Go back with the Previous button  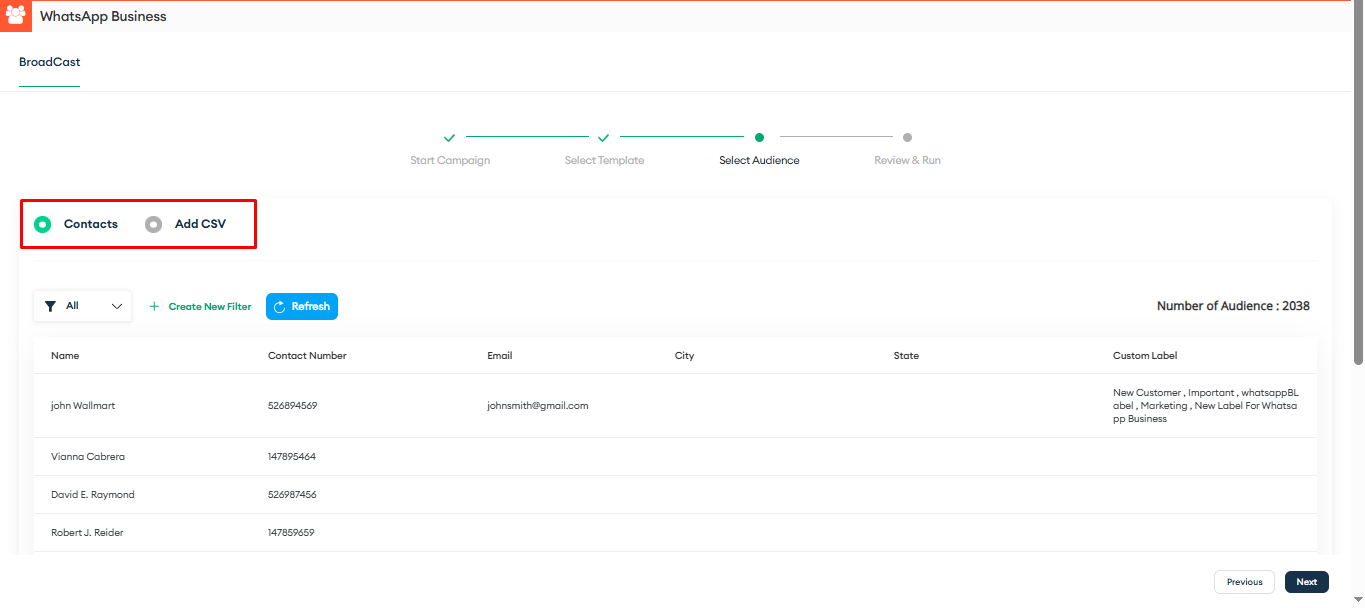[x=1244, y=582]
